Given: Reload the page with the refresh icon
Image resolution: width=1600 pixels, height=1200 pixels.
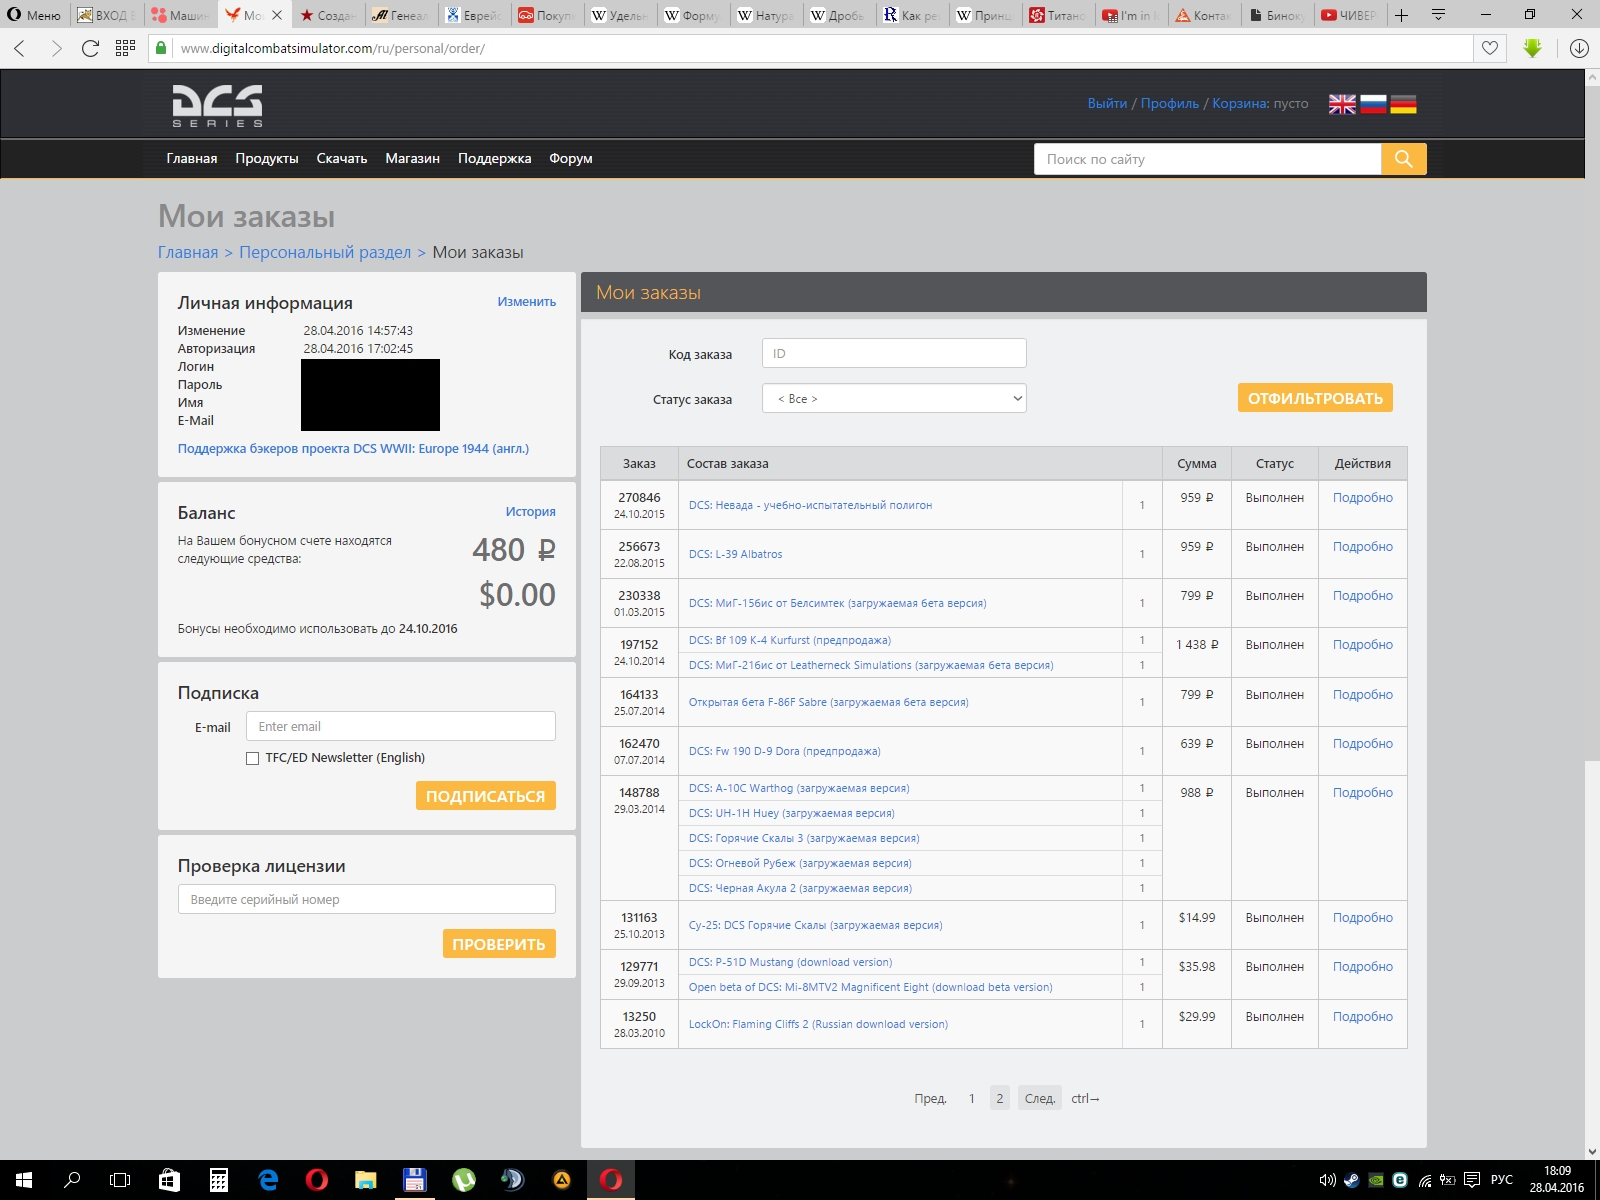Looking at the screenshot, I should [90, 48].
